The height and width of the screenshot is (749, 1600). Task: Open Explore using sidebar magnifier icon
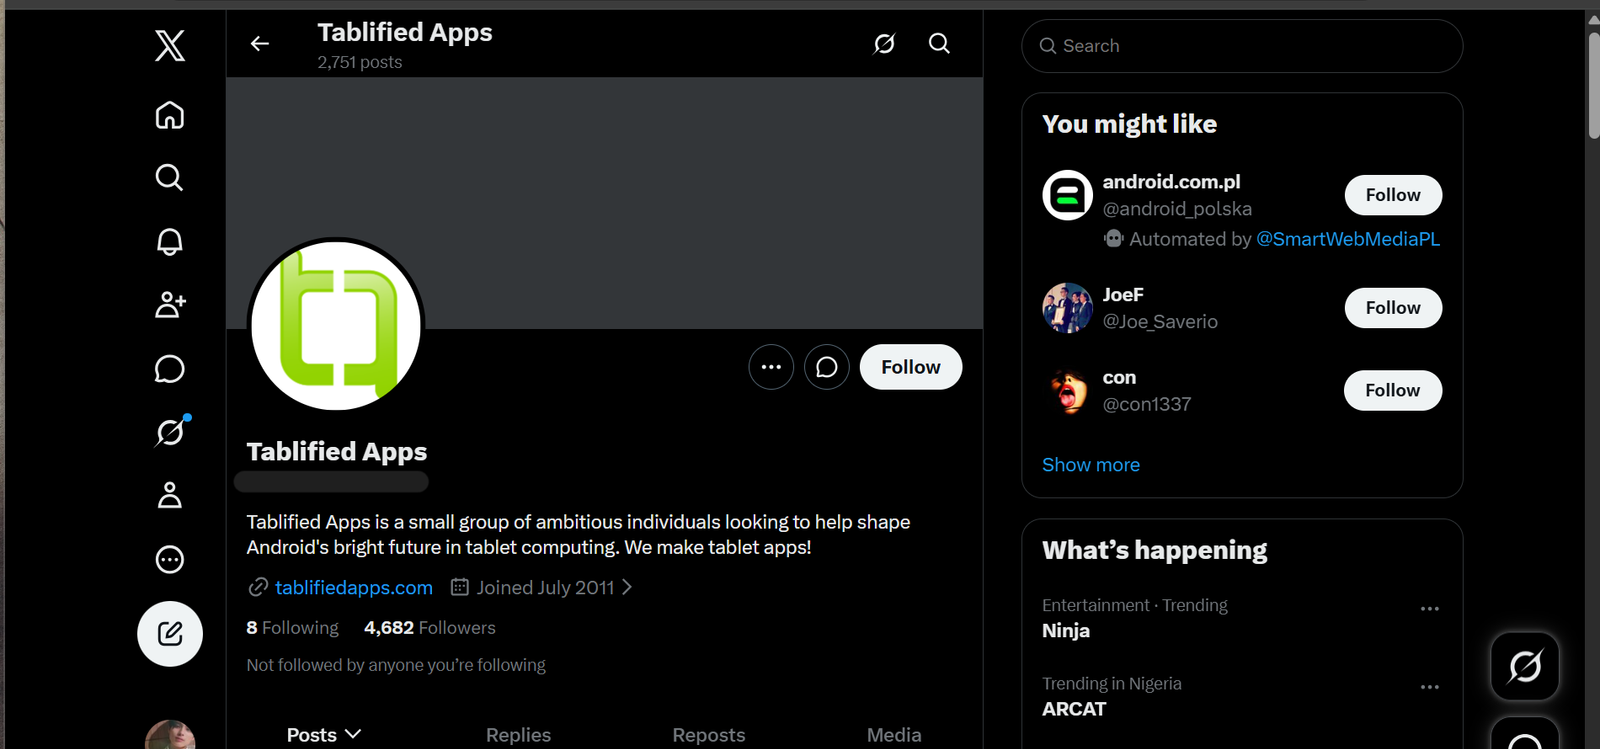click(170, 178)
